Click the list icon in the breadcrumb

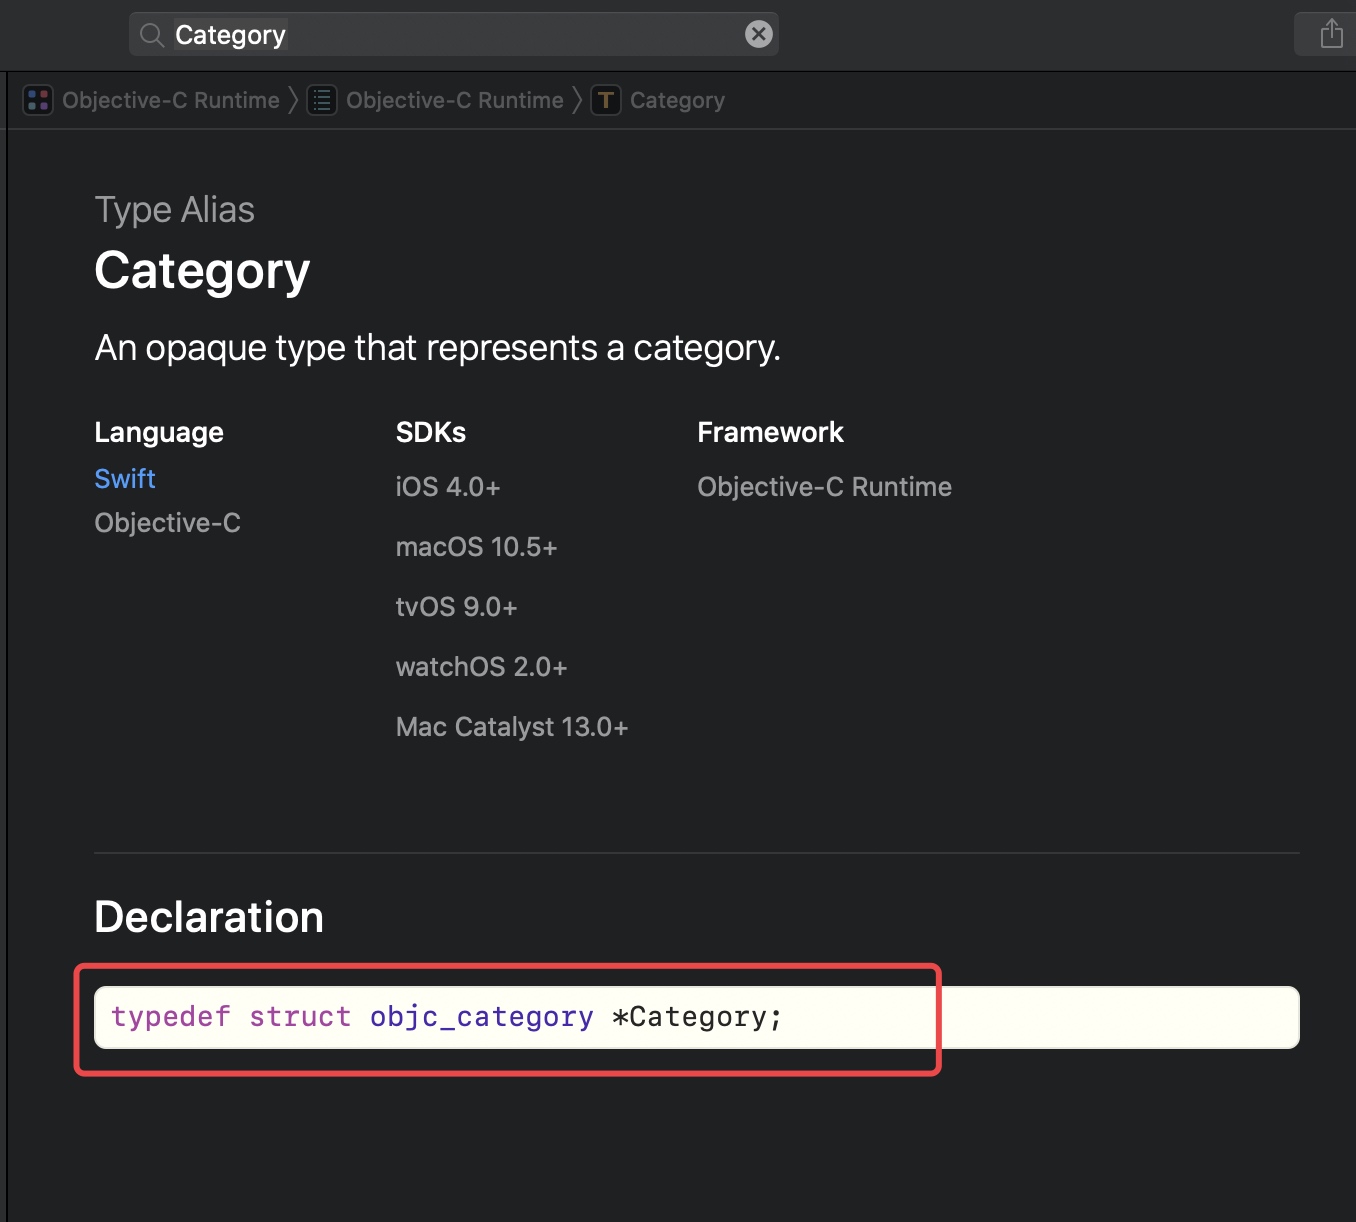[321, 100]
